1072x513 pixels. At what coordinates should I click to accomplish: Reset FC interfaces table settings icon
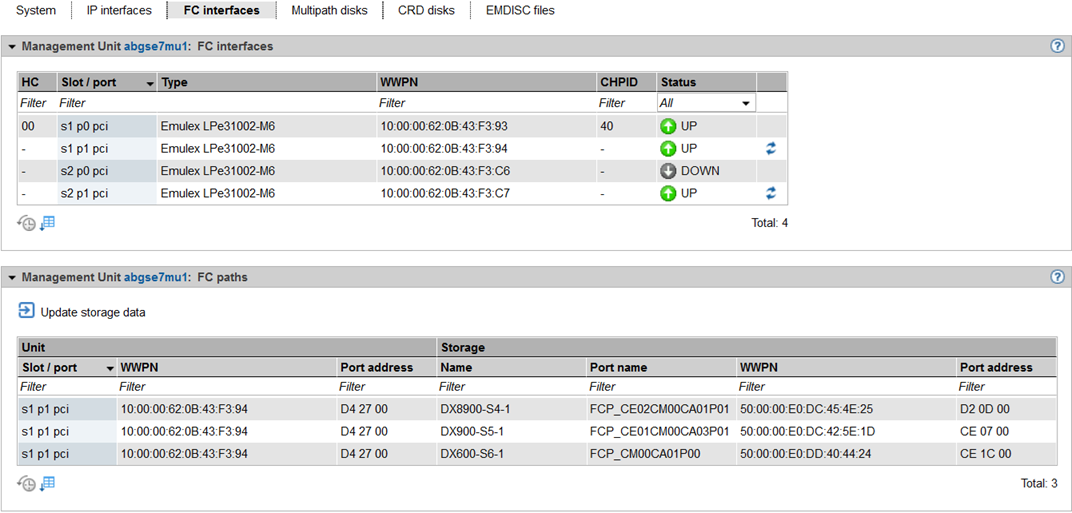26,223
